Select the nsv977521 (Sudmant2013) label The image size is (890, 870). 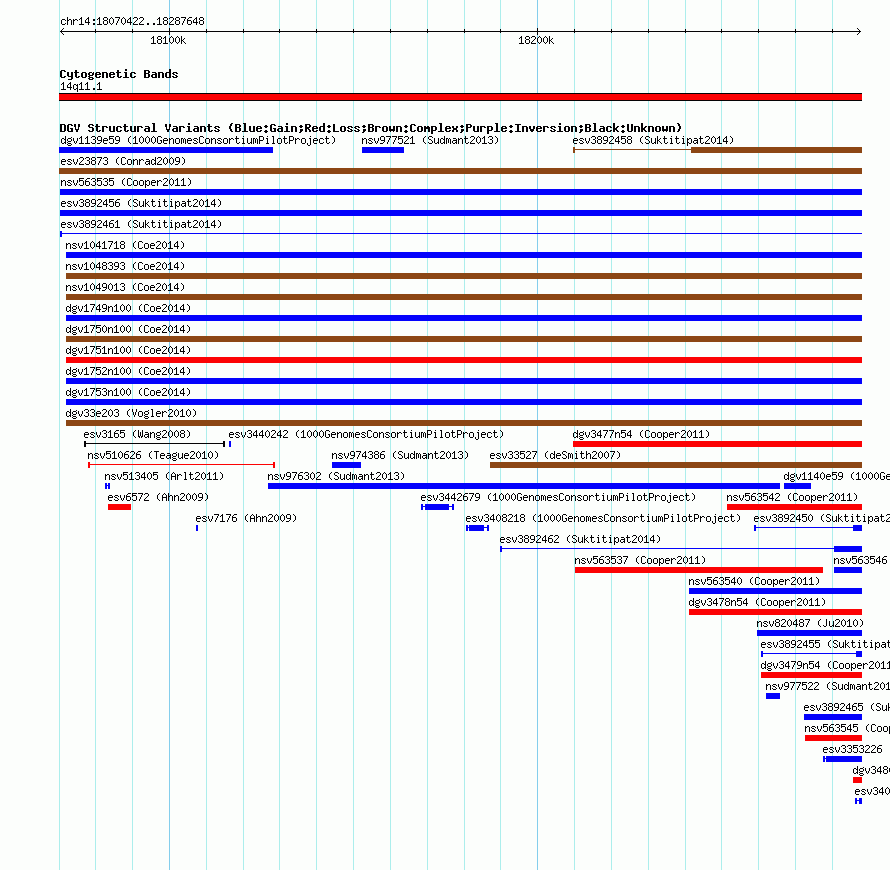point(430,140)
